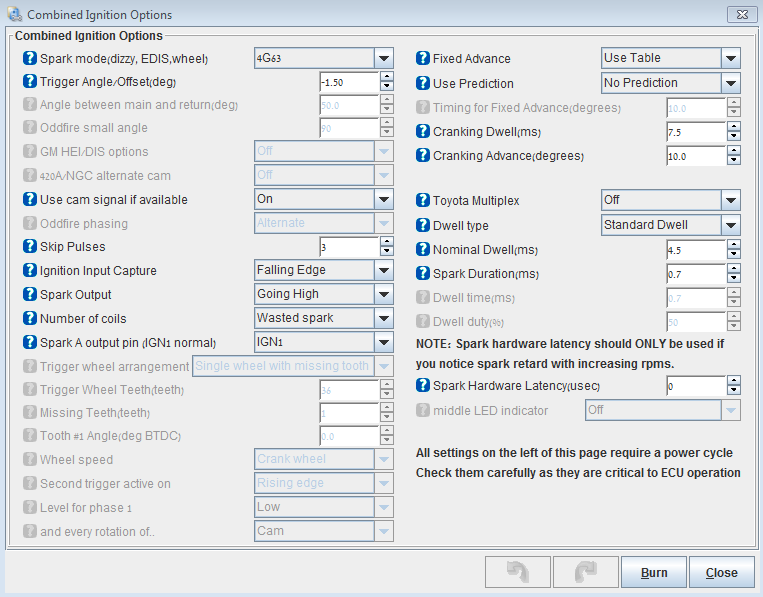Increase Trigger Angle/Offset value

coord(387,76)
